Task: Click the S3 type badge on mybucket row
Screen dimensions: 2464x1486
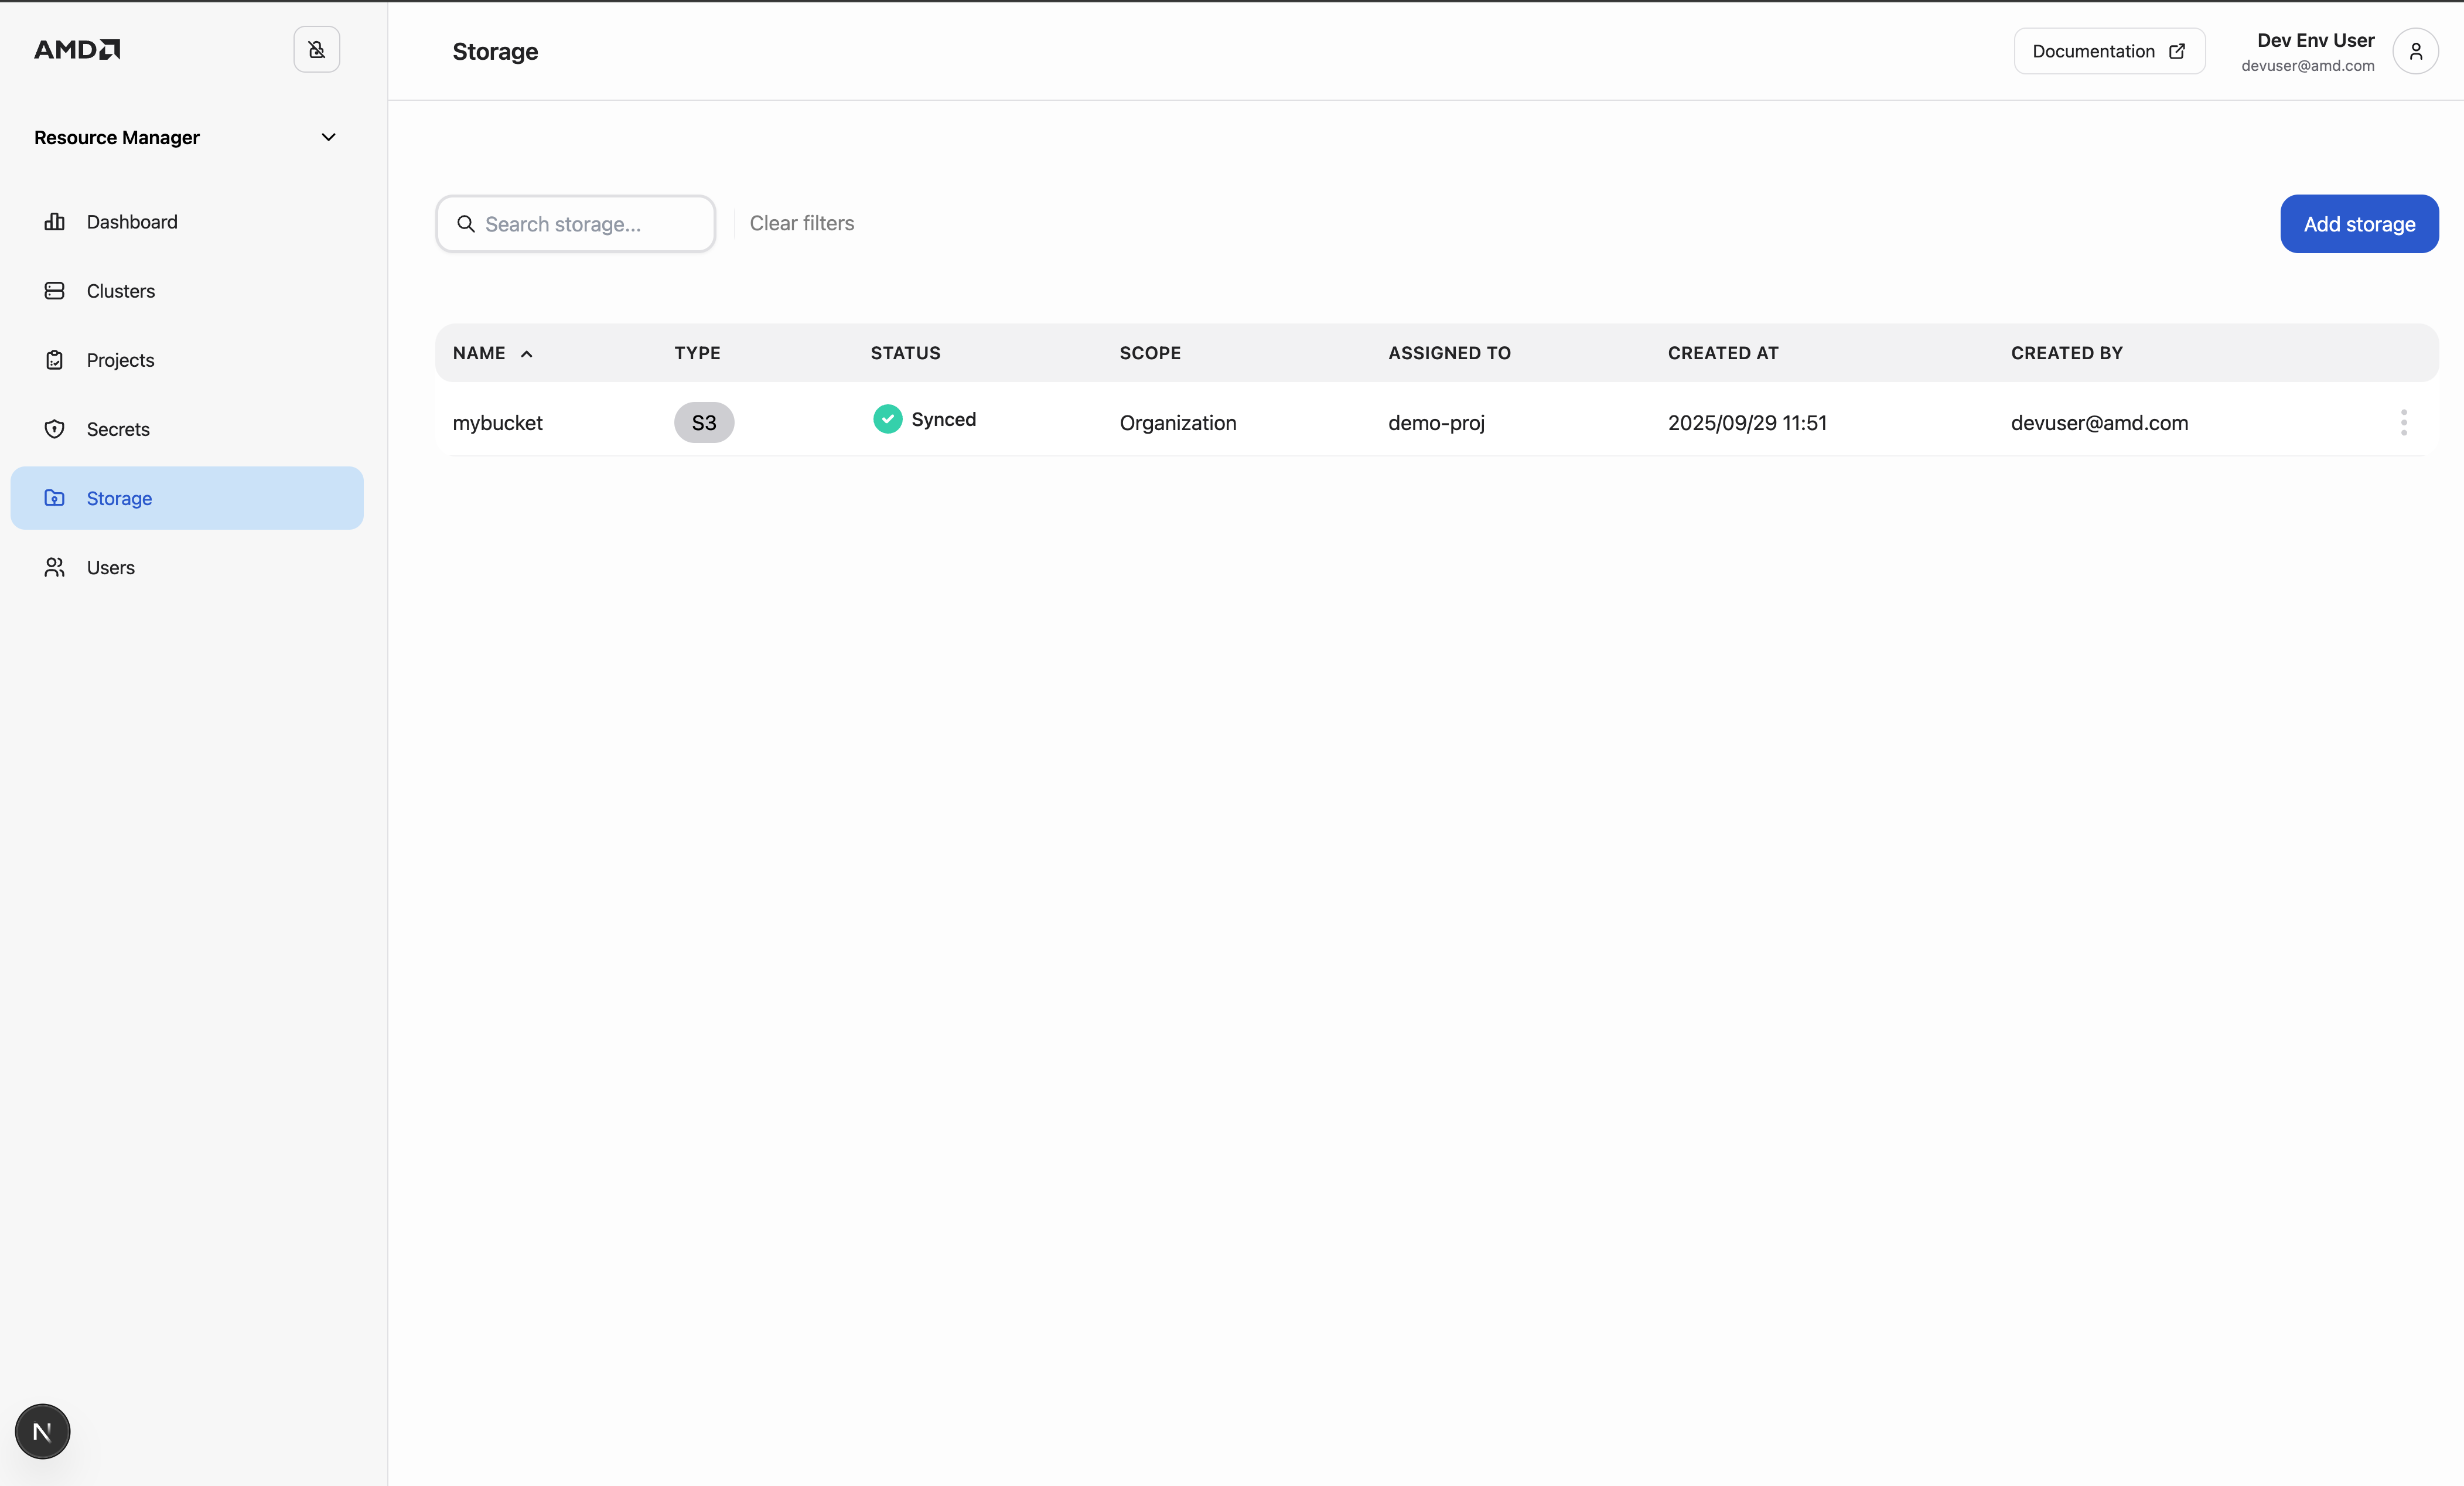Action: 703,422
